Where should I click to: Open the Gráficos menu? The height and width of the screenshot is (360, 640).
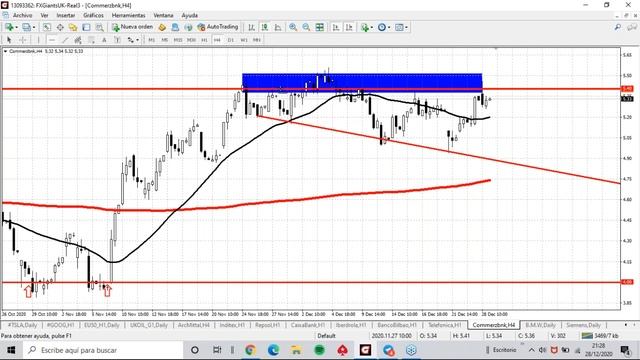(93, 16)
